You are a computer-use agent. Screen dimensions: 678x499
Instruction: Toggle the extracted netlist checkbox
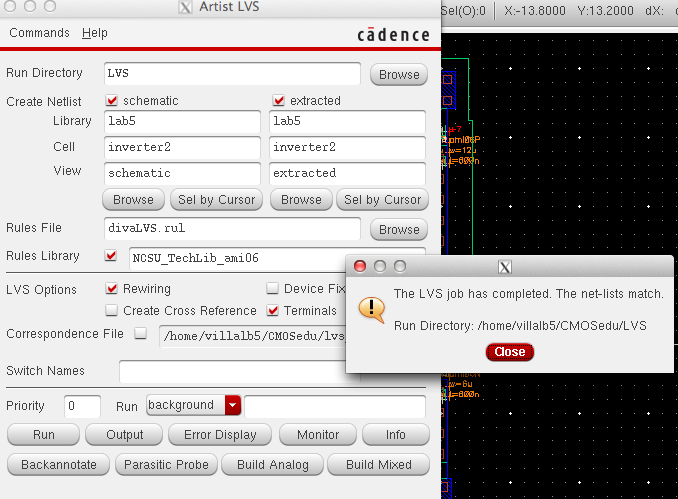[278, 100]
